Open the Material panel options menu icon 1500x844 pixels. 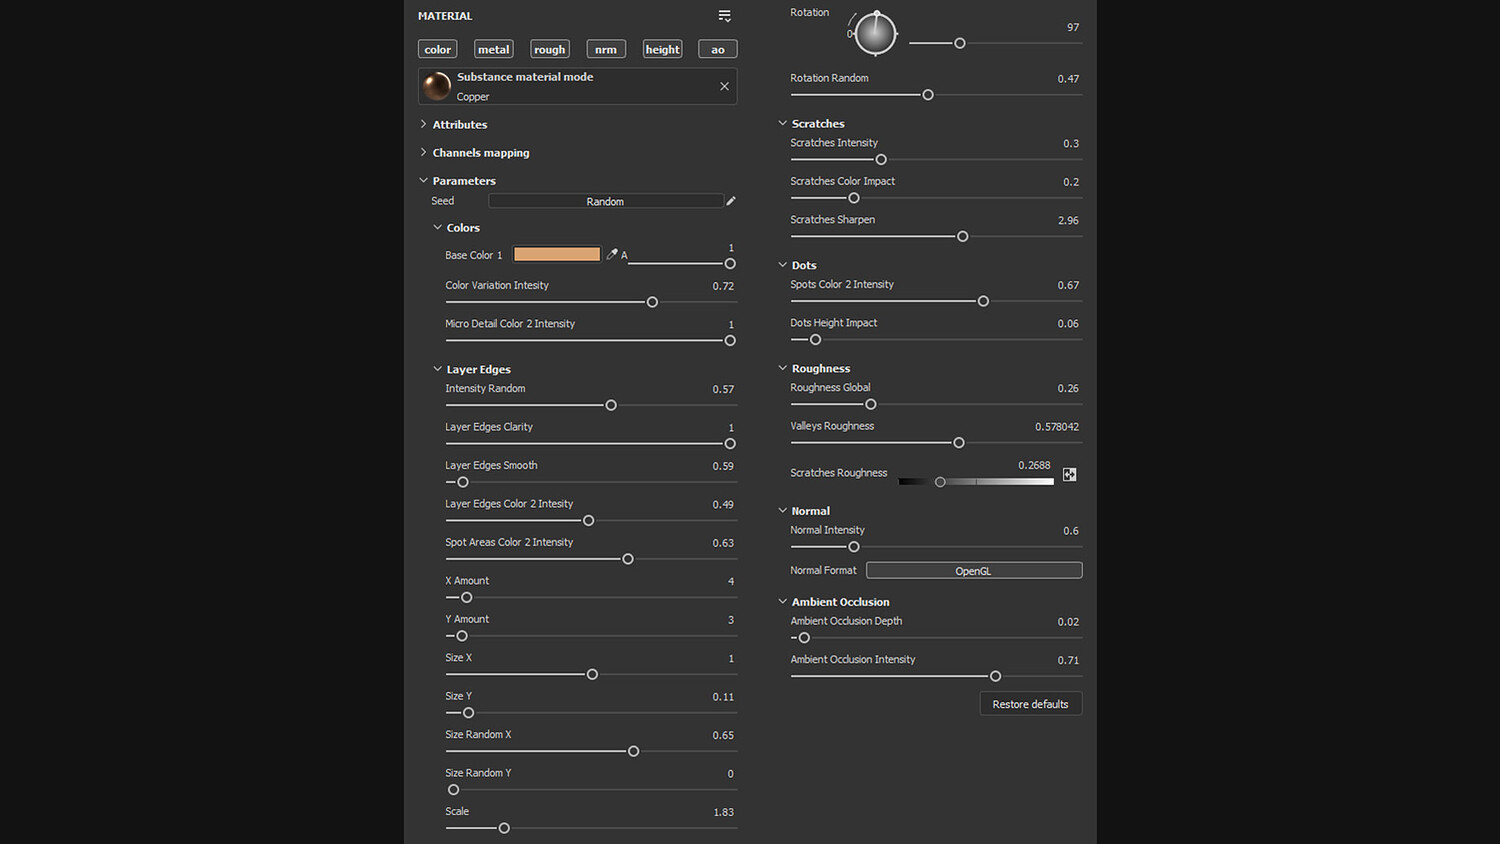point(725,16)
